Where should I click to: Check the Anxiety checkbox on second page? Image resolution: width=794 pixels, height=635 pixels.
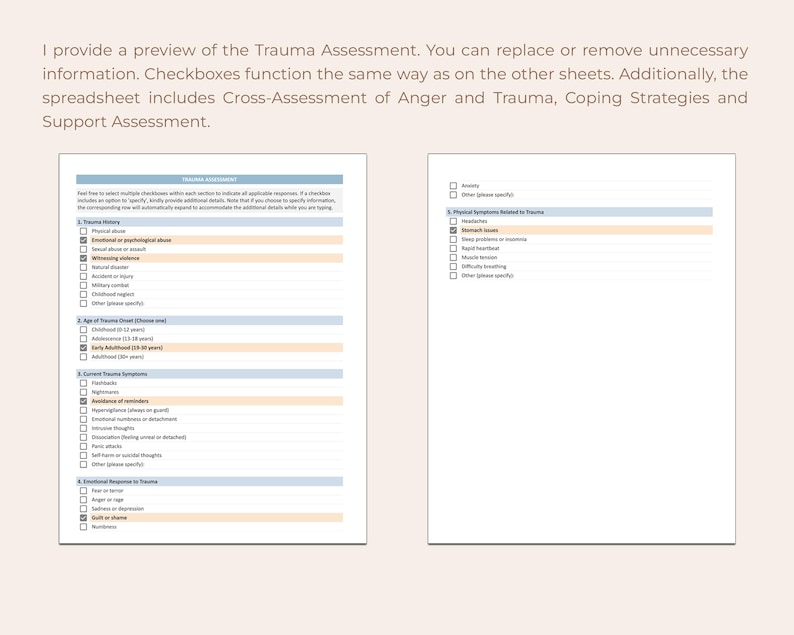pos(453,186)
